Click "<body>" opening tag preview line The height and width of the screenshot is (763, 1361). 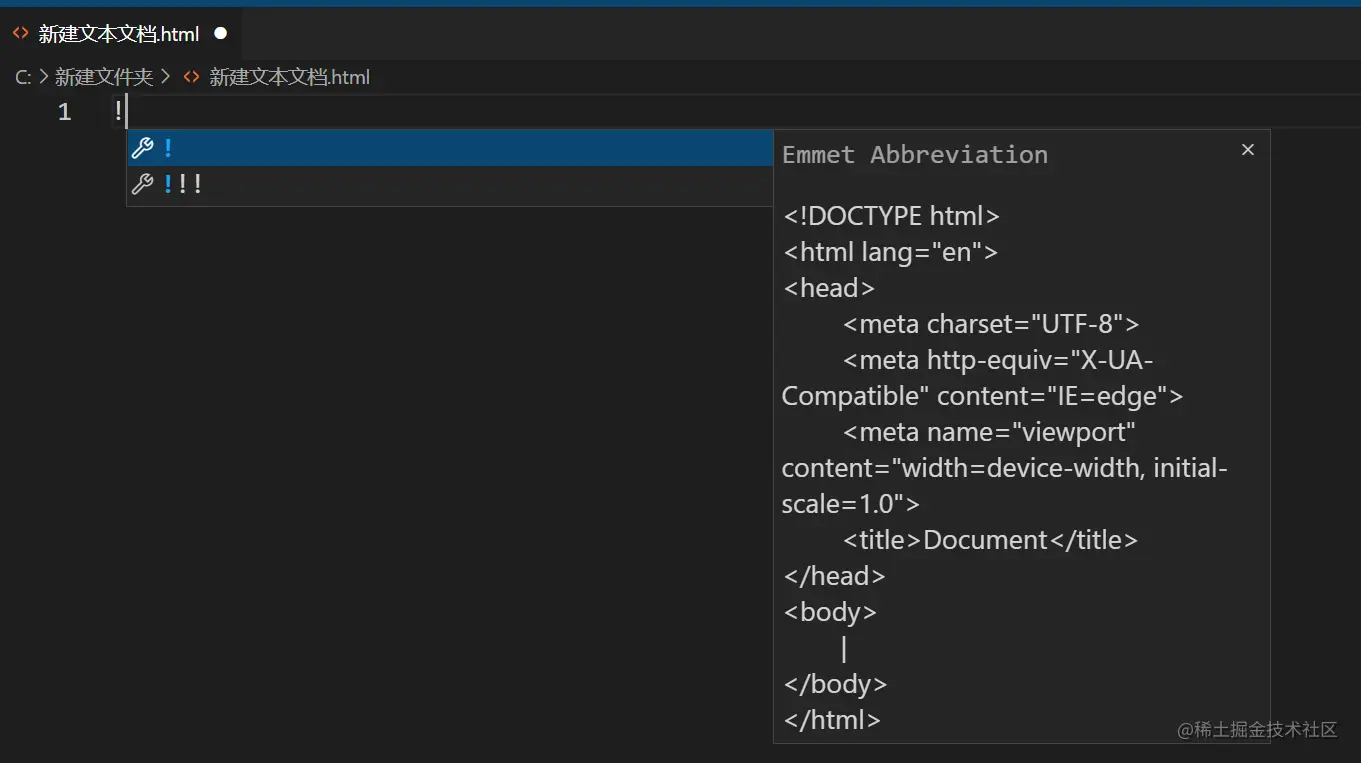point(830,612)
